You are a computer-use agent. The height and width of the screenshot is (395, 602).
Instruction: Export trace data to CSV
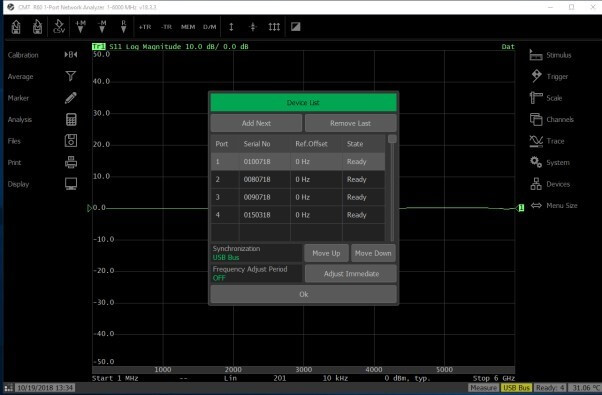coord(59,27)
